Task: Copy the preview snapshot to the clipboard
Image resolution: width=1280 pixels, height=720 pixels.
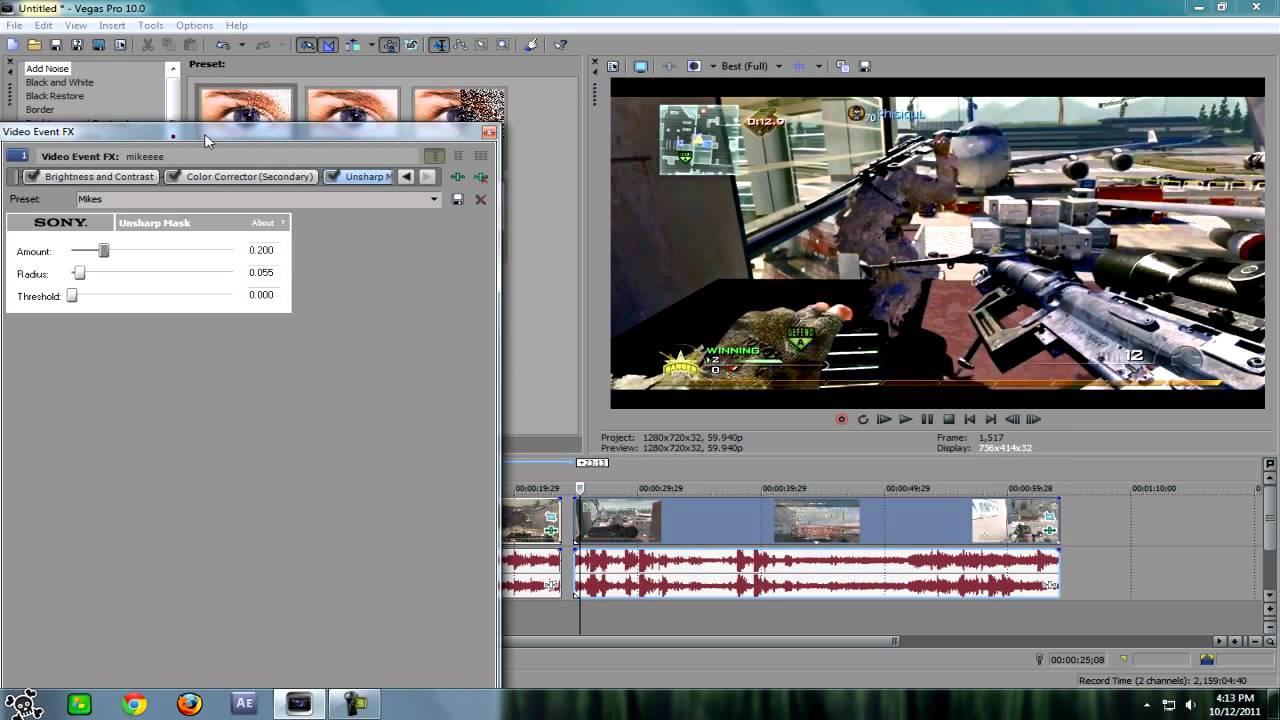Action: coord(842,66)
